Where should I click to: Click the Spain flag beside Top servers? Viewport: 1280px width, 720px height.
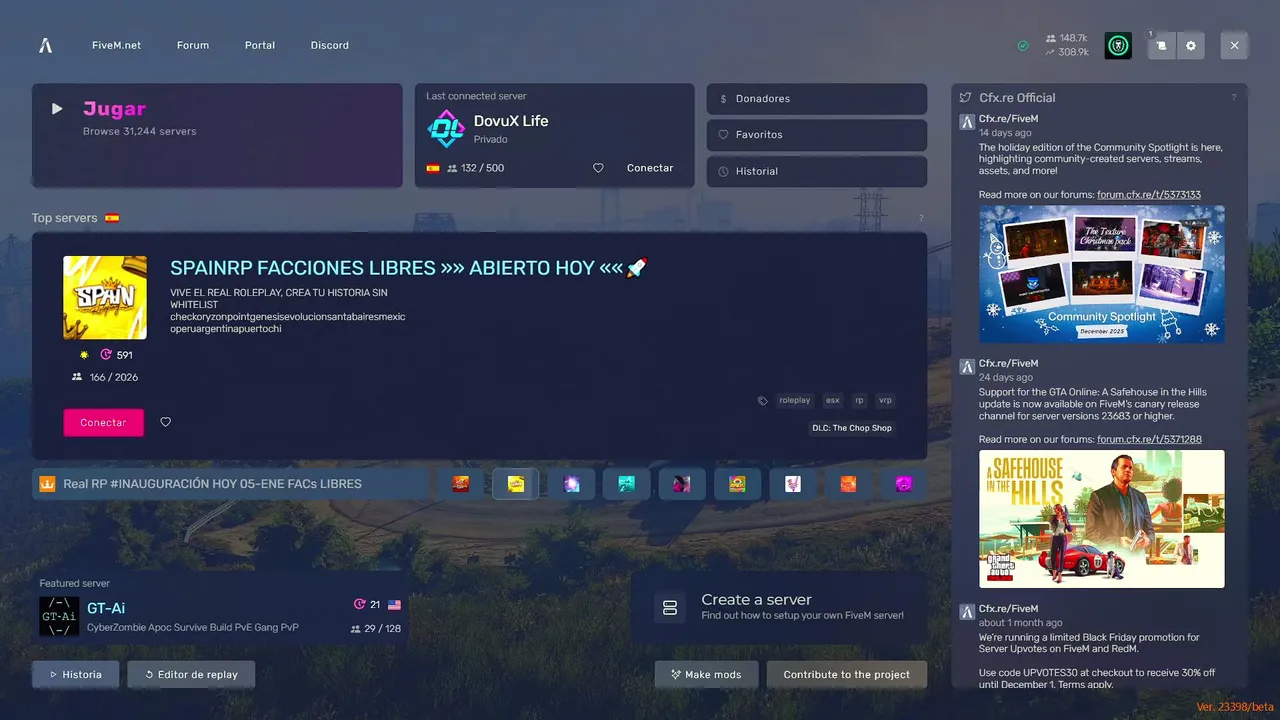coord(112,218)
